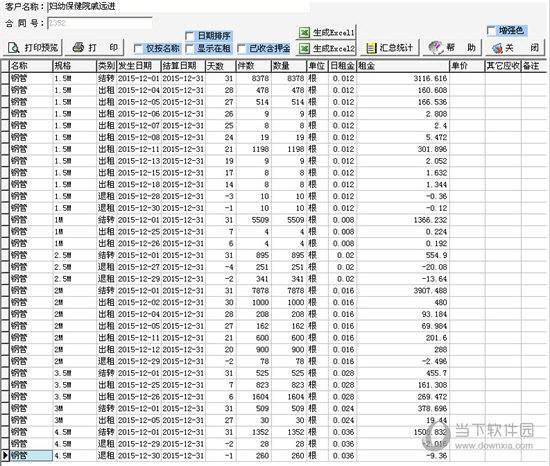Click the 件数 column header
550x466 pixels.
(x=253, y=66)
